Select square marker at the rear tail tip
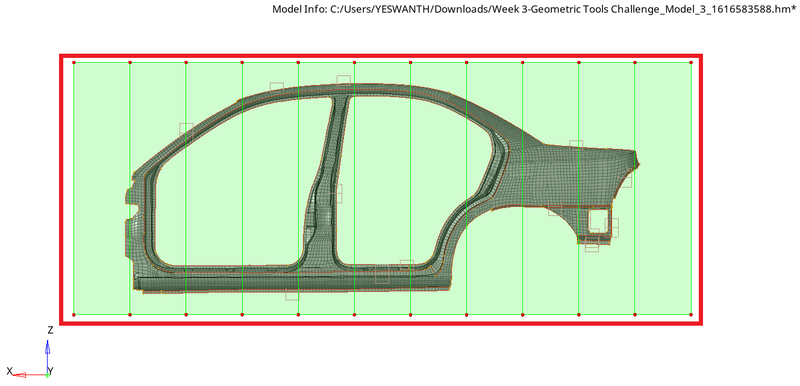800x386 pixels. (626, 181)
